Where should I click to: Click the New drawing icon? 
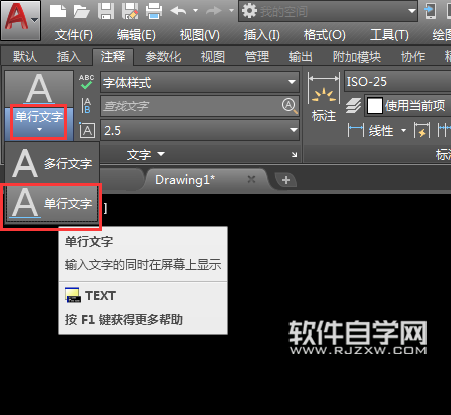(x=58, y=11)
